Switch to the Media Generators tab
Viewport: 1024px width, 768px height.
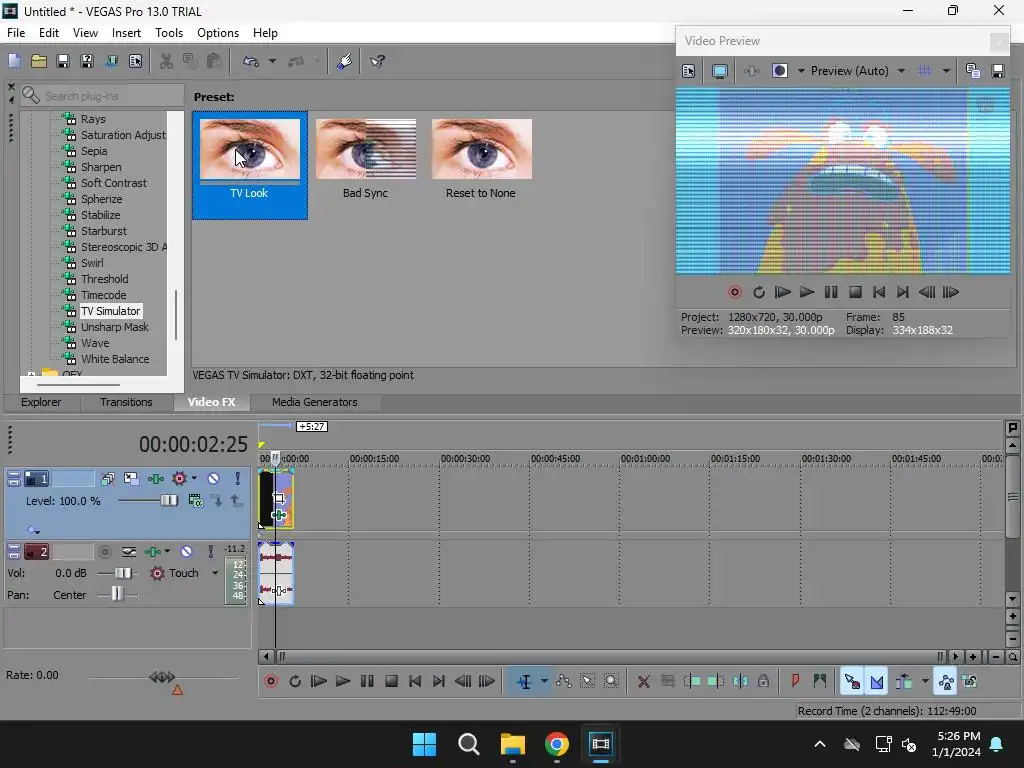click(314, 402)
